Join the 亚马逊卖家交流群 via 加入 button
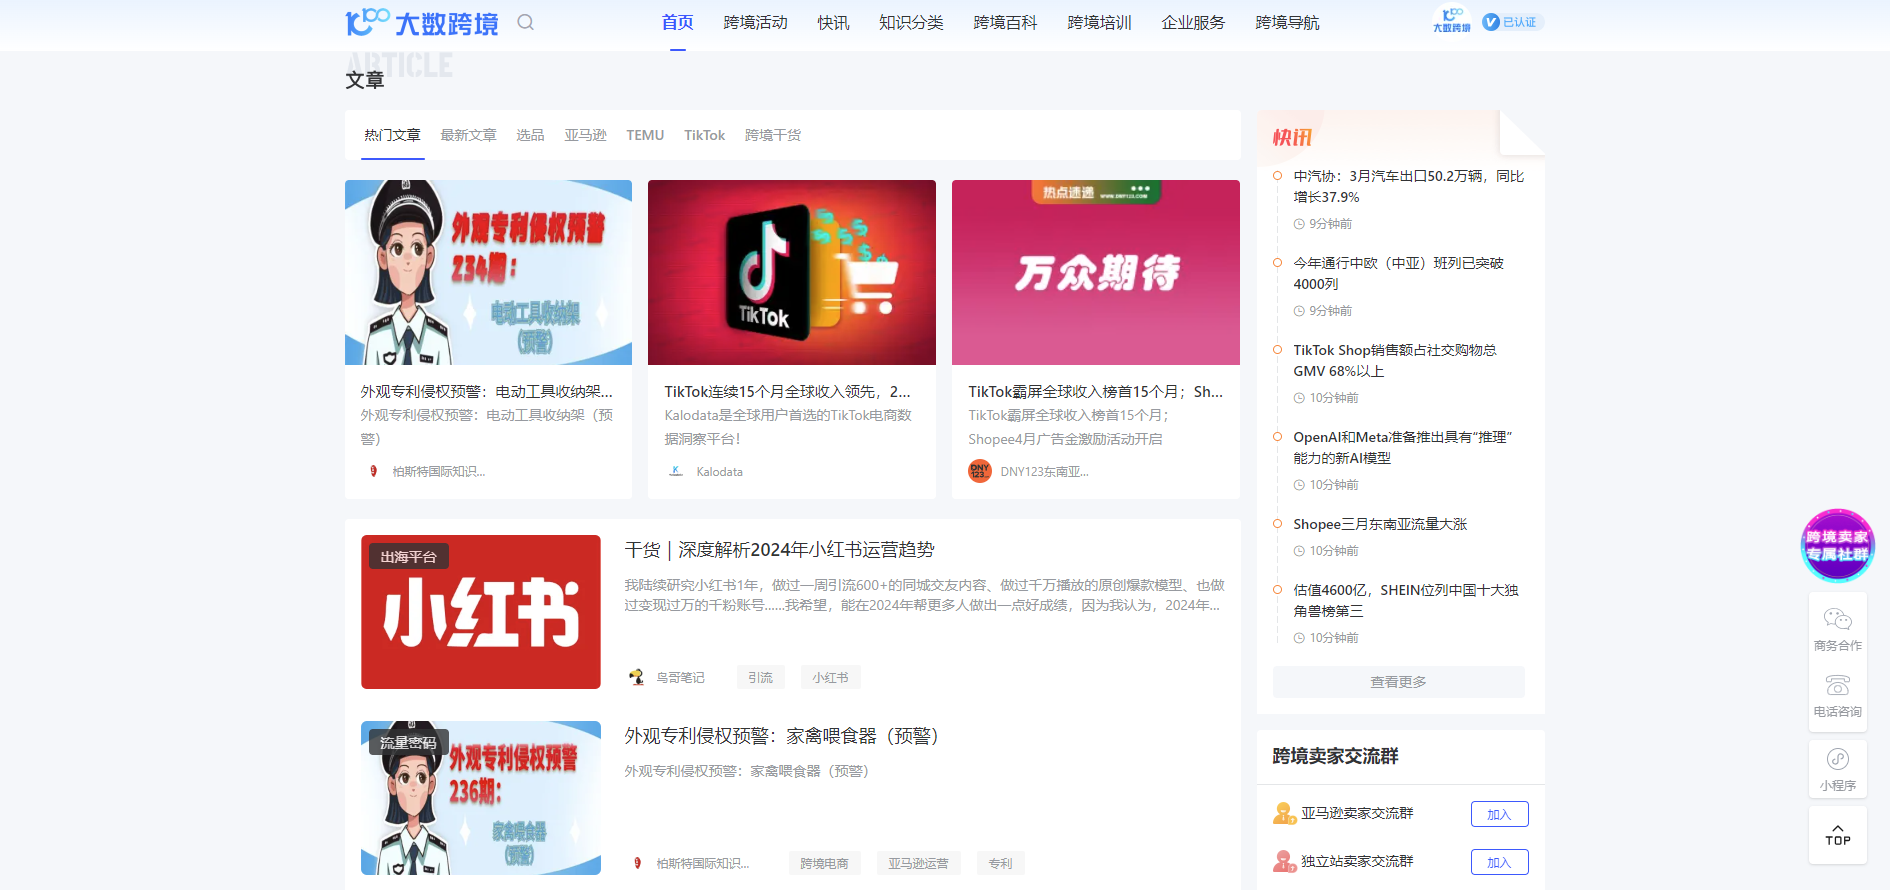The height and width of the screenshot is (890, 1890). [x=1499, y=814]
